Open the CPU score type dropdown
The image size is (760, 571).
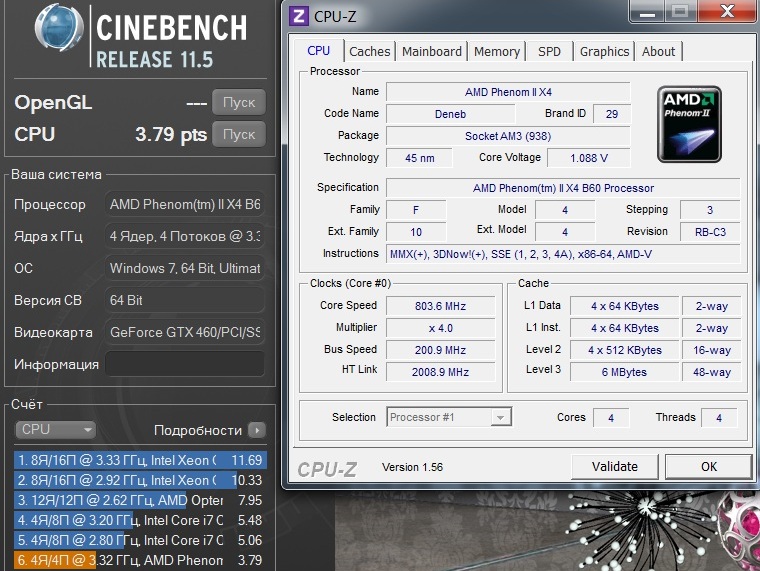[x=56, y=429]
